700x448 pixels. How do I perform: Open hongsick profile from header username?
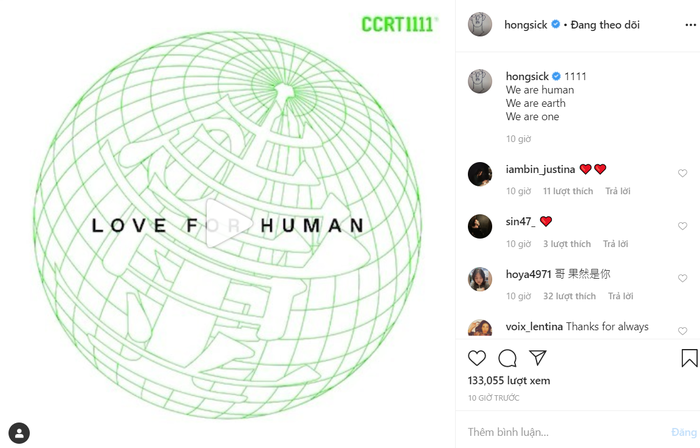point(525,25)
